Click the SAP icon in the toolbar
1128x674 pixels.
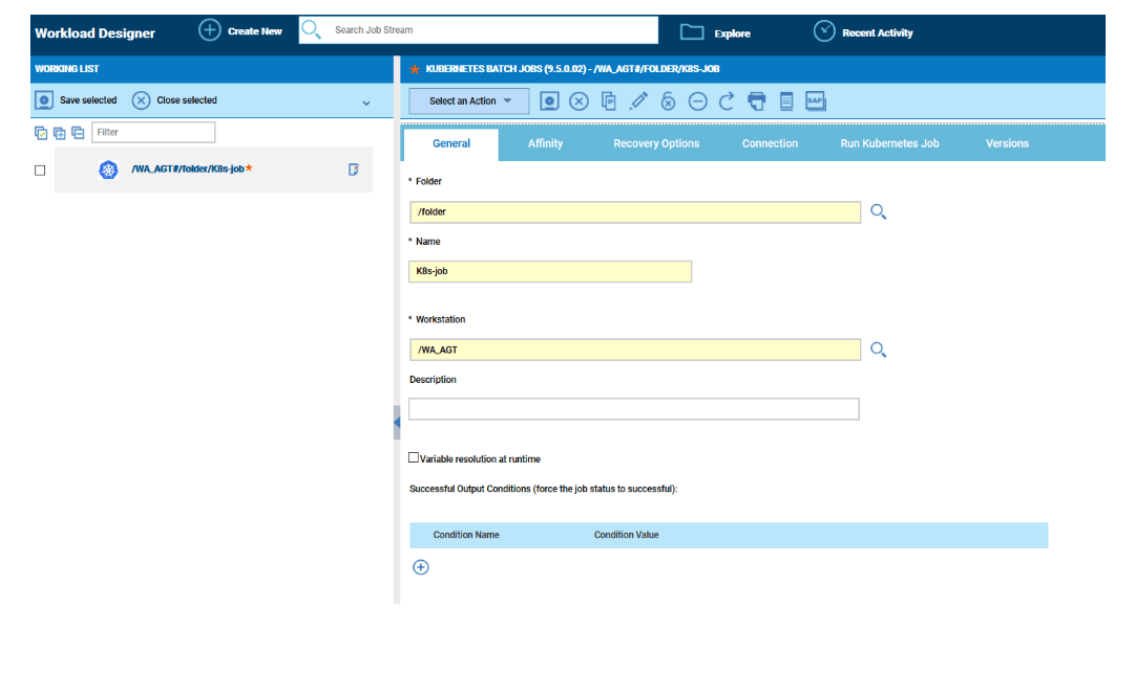(815, 101)
